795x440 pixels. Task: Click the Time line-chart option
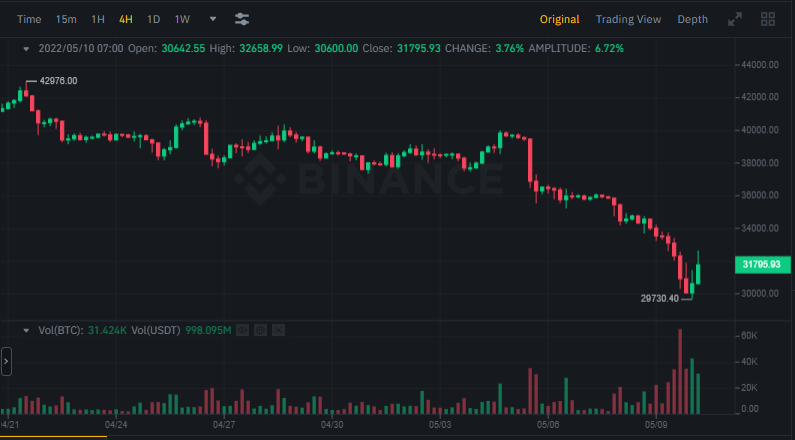29,19
